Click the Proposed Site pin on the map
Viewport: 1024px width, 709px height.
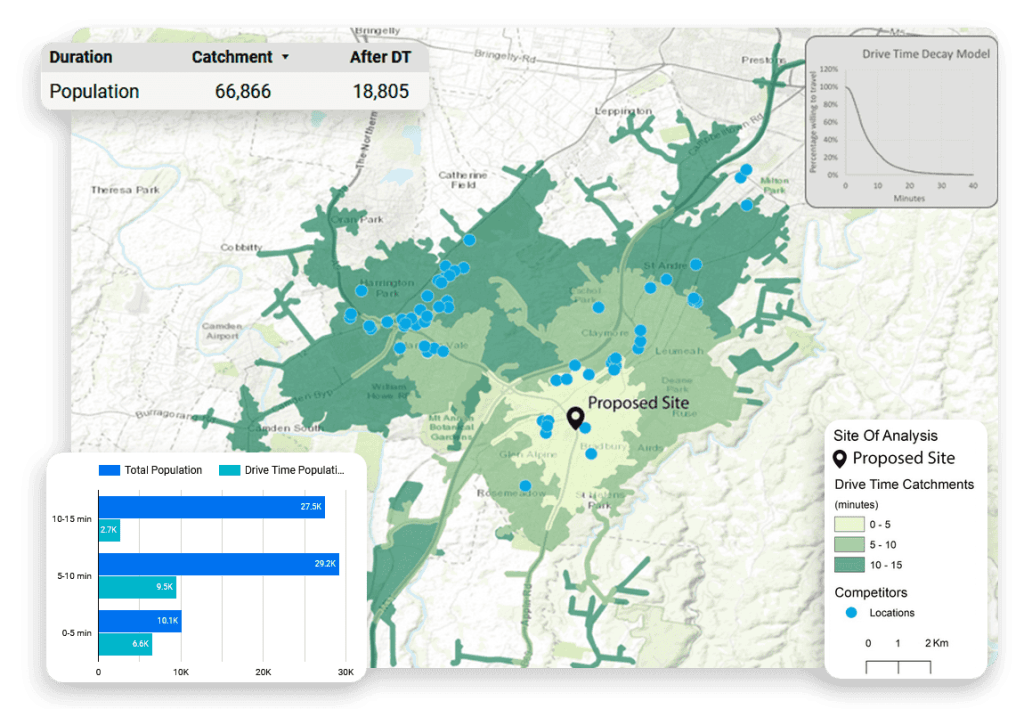click(x=574, y=417)
